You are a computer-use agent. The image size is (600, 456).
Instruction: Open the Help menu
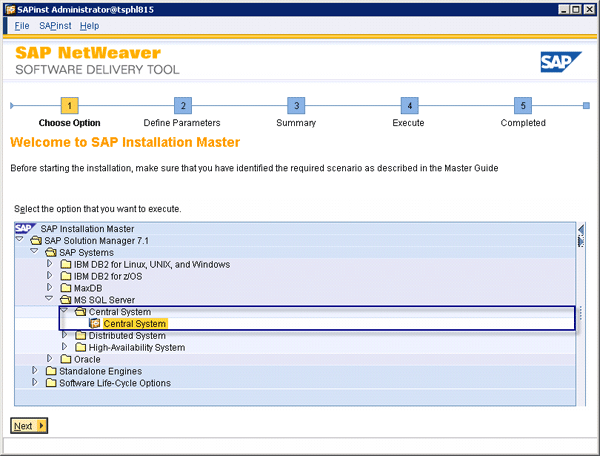click(x=89, y=25)
